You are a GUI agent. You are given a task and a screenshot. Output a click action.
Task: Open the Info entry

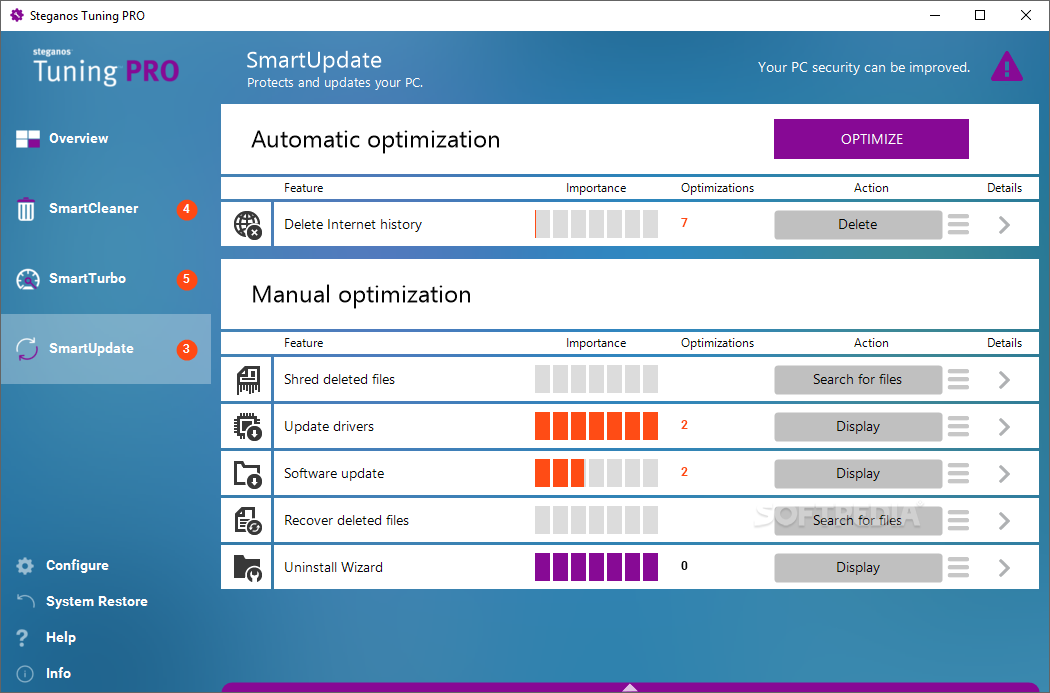[58, 674]
